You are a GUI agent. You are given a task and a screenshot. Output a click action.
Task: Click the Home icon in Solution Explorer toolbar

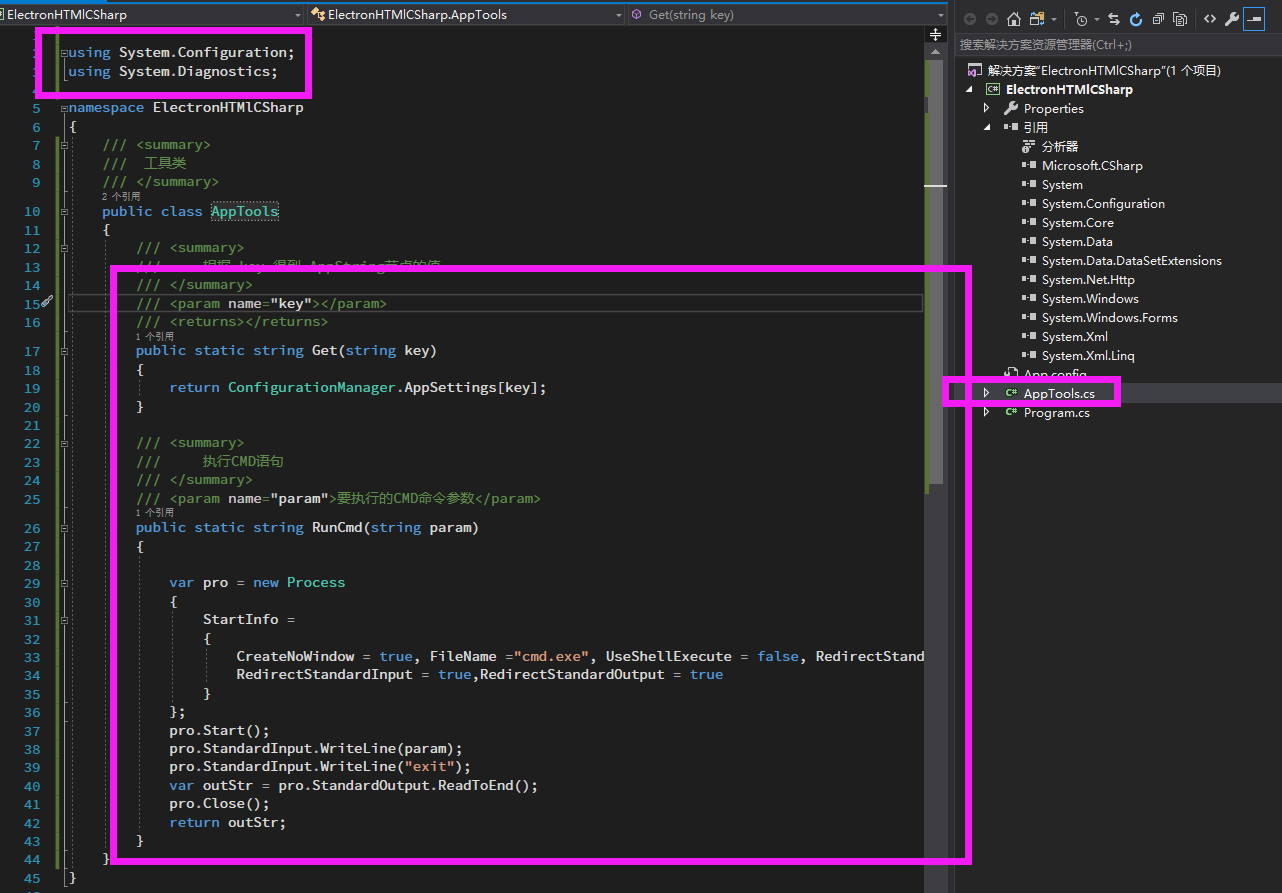[1013, 18]
